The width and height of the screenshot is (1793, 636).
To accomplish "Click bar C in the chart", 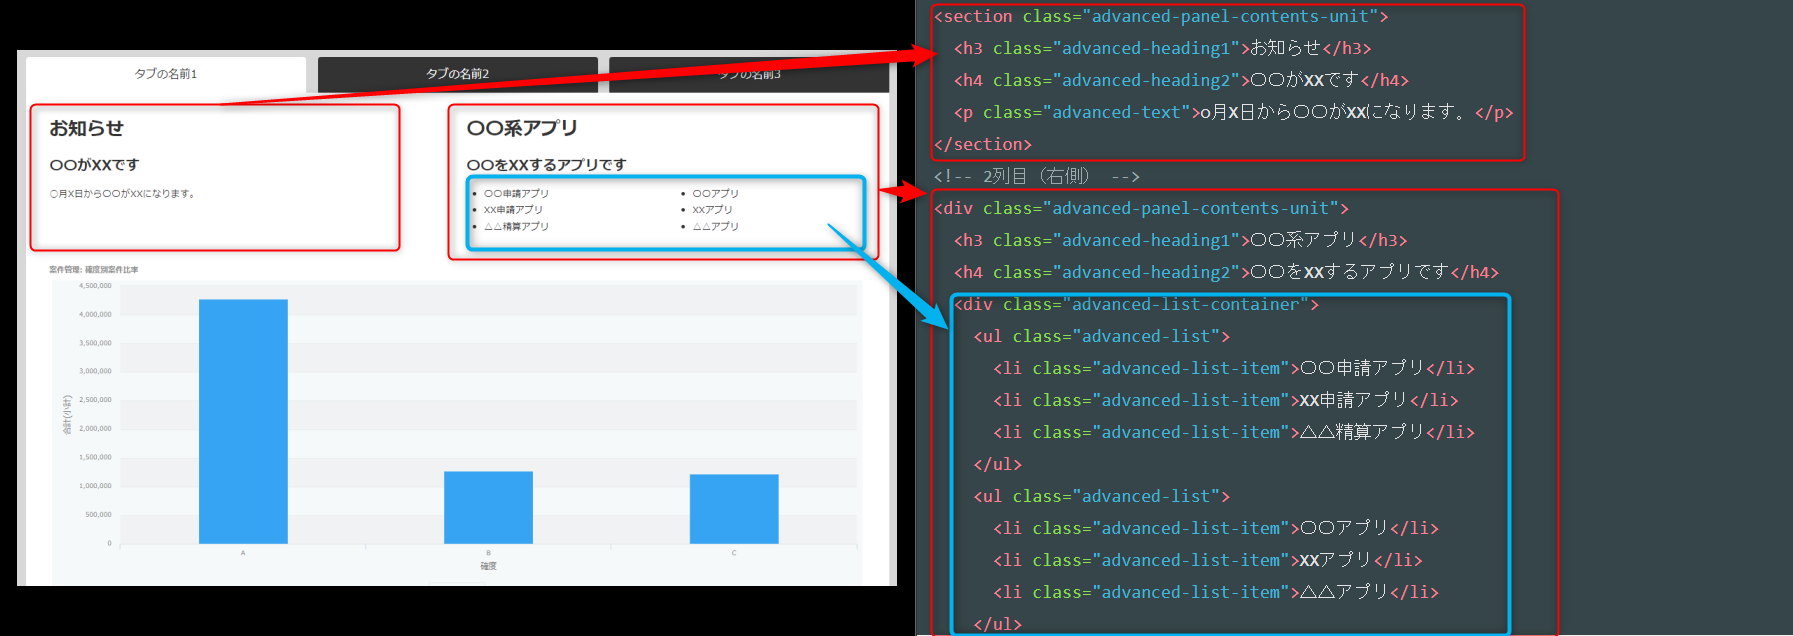I will click(734, 509).
